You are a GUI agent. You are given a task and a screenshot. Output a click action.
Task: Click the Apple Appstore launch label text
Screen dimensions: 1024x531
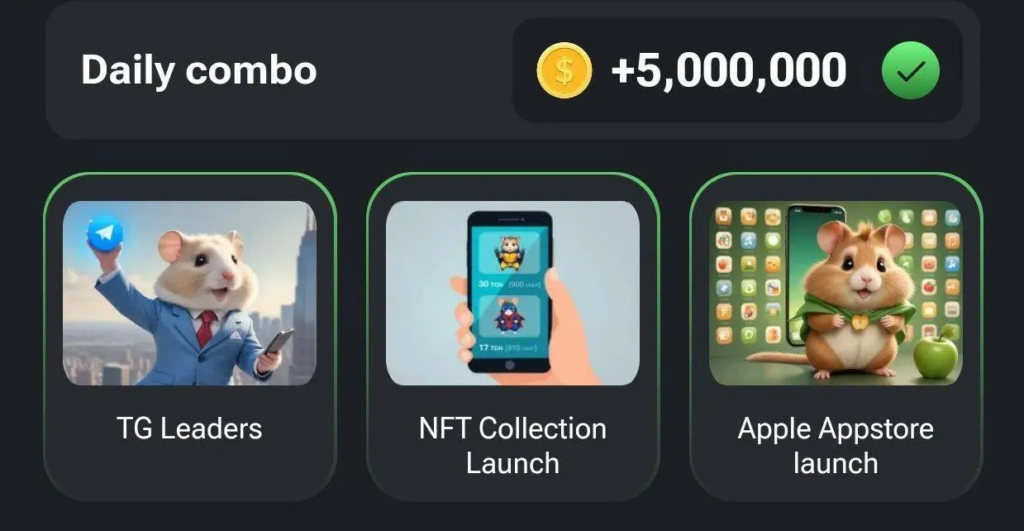(836, 446)
